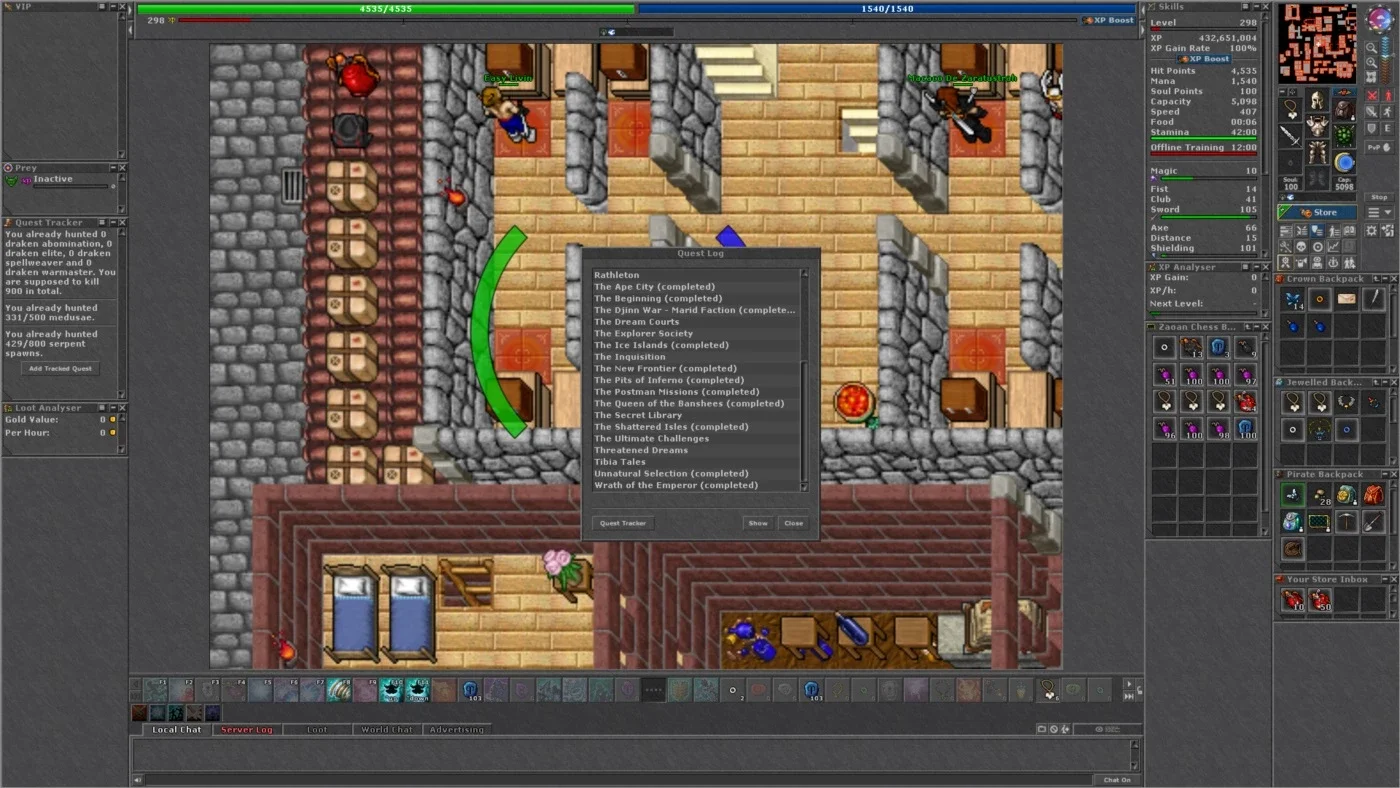Click the compass rose above the minimap
Viewport: 1400px width, 788px height.
pyautogui.click(x=1379, y=21)
